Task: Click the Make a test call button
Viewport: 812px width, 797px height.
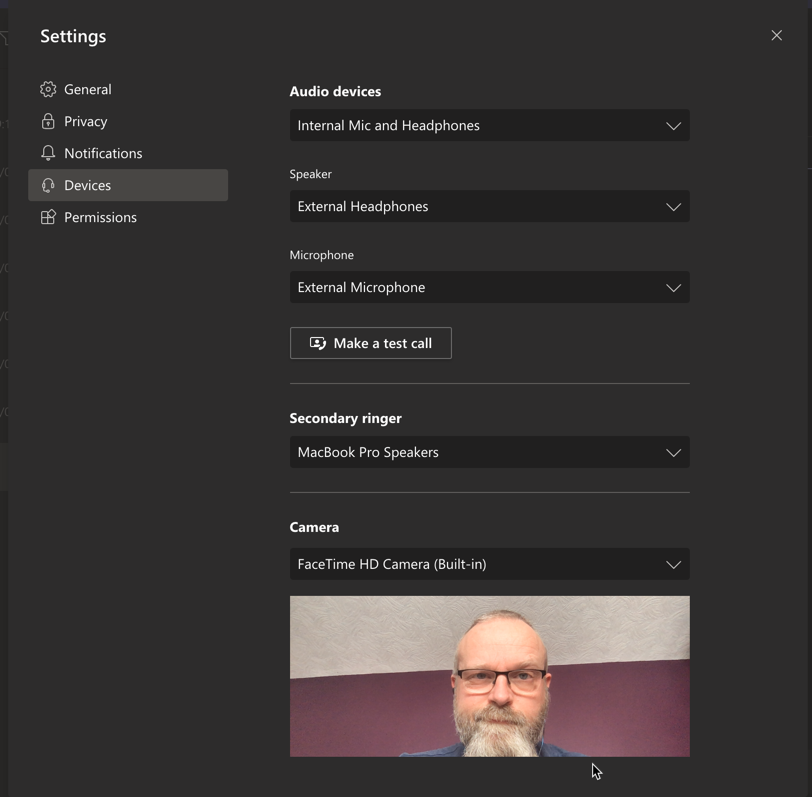Action: tap(370, 343)
